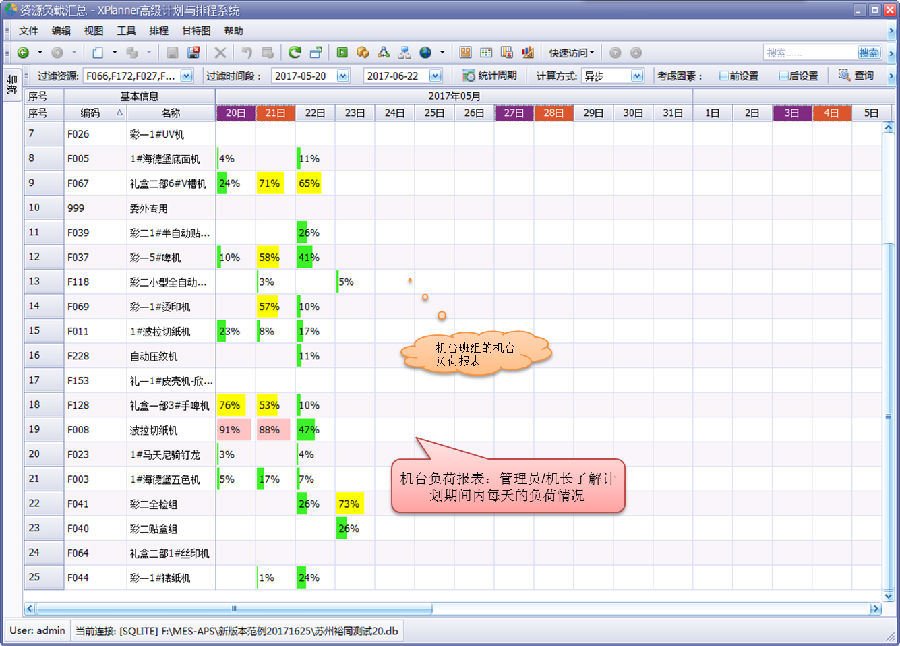The image size is (900, 646).
Task: Click the orange boxes icon in toolbar
Action: point(363,52)
